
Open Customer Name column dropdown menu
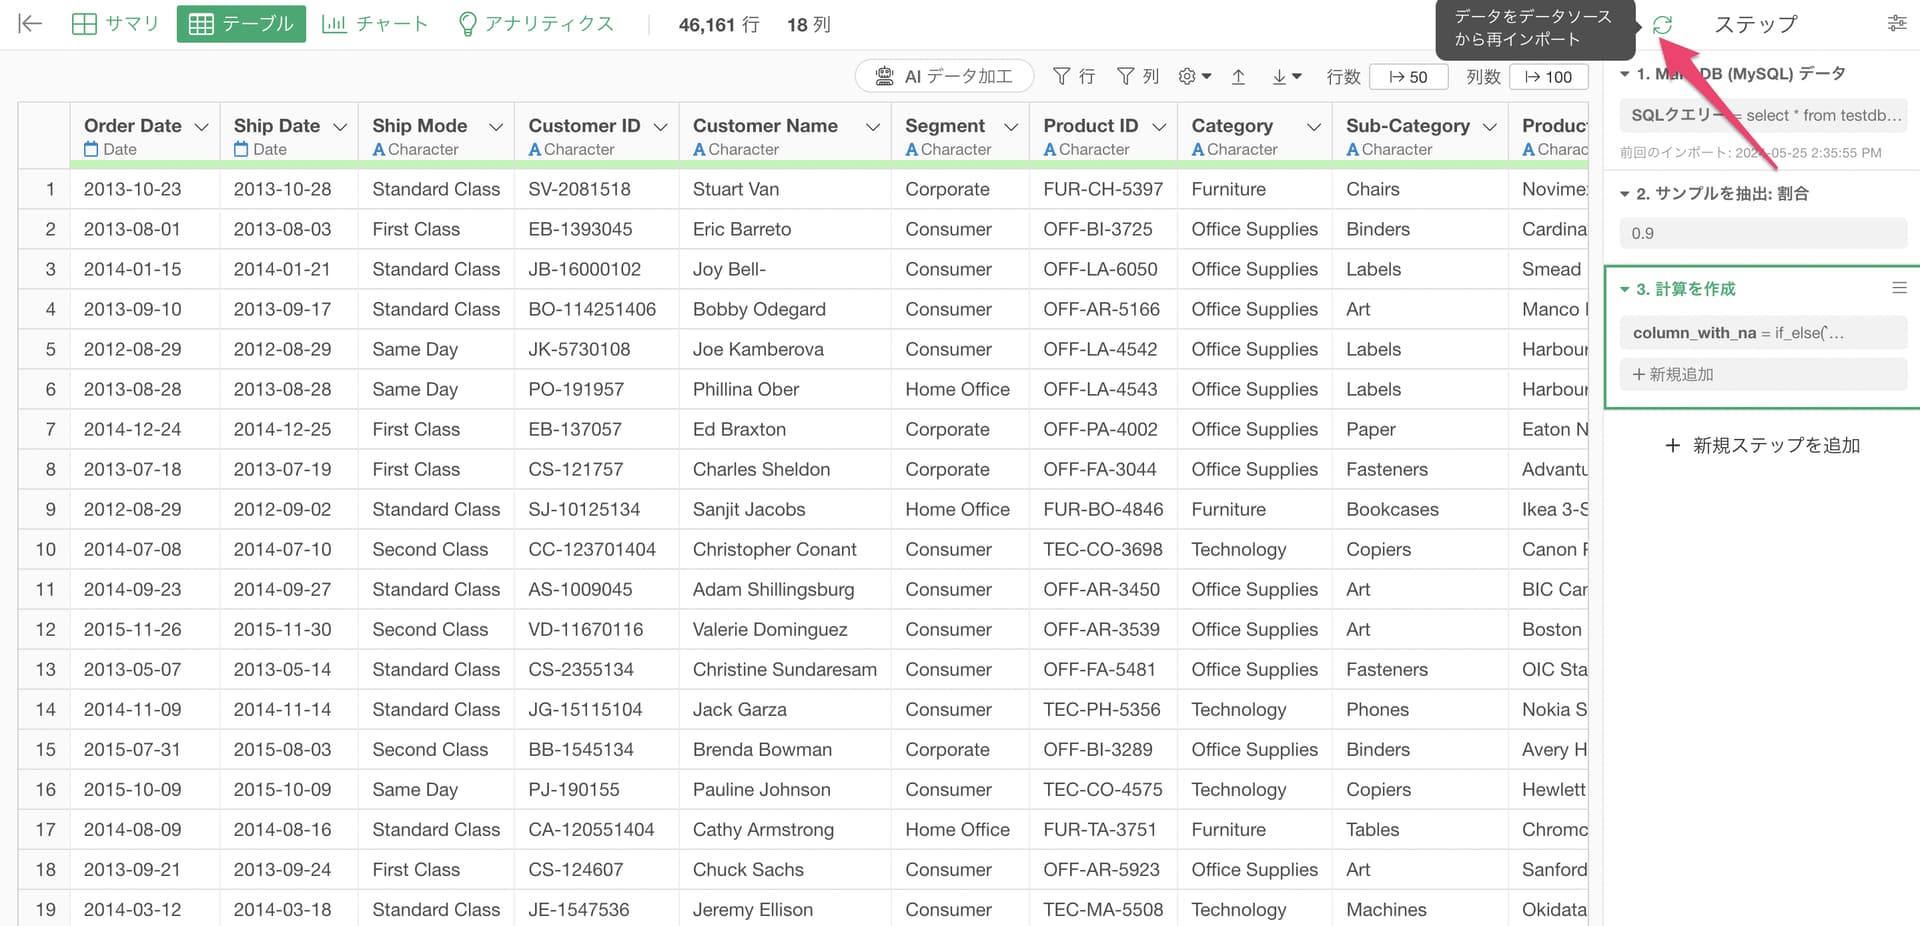[x=872, y=127]
